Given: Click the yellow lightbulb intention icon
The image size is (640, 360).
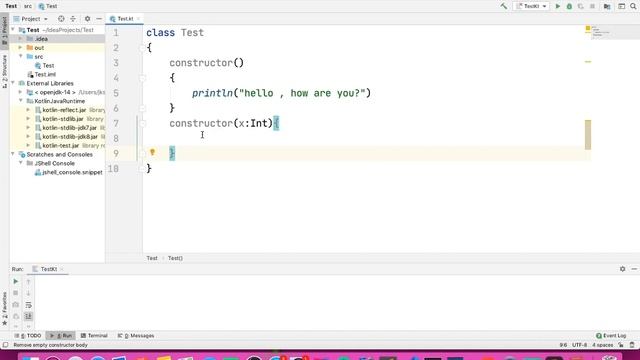Looking at the screenshot, I should click(x=152, y=152).
